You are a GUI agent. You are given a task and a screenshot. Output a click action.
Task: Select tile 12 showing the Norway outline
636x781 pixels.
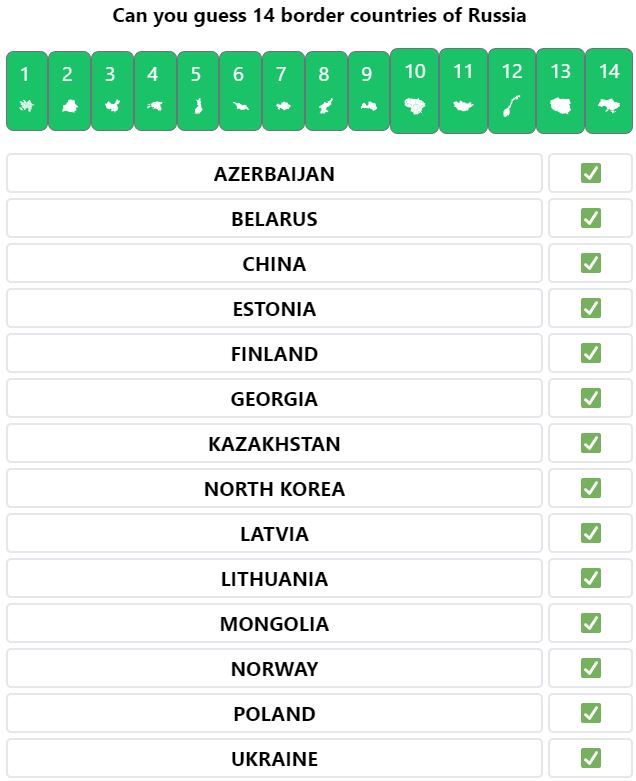click(512, 91)
